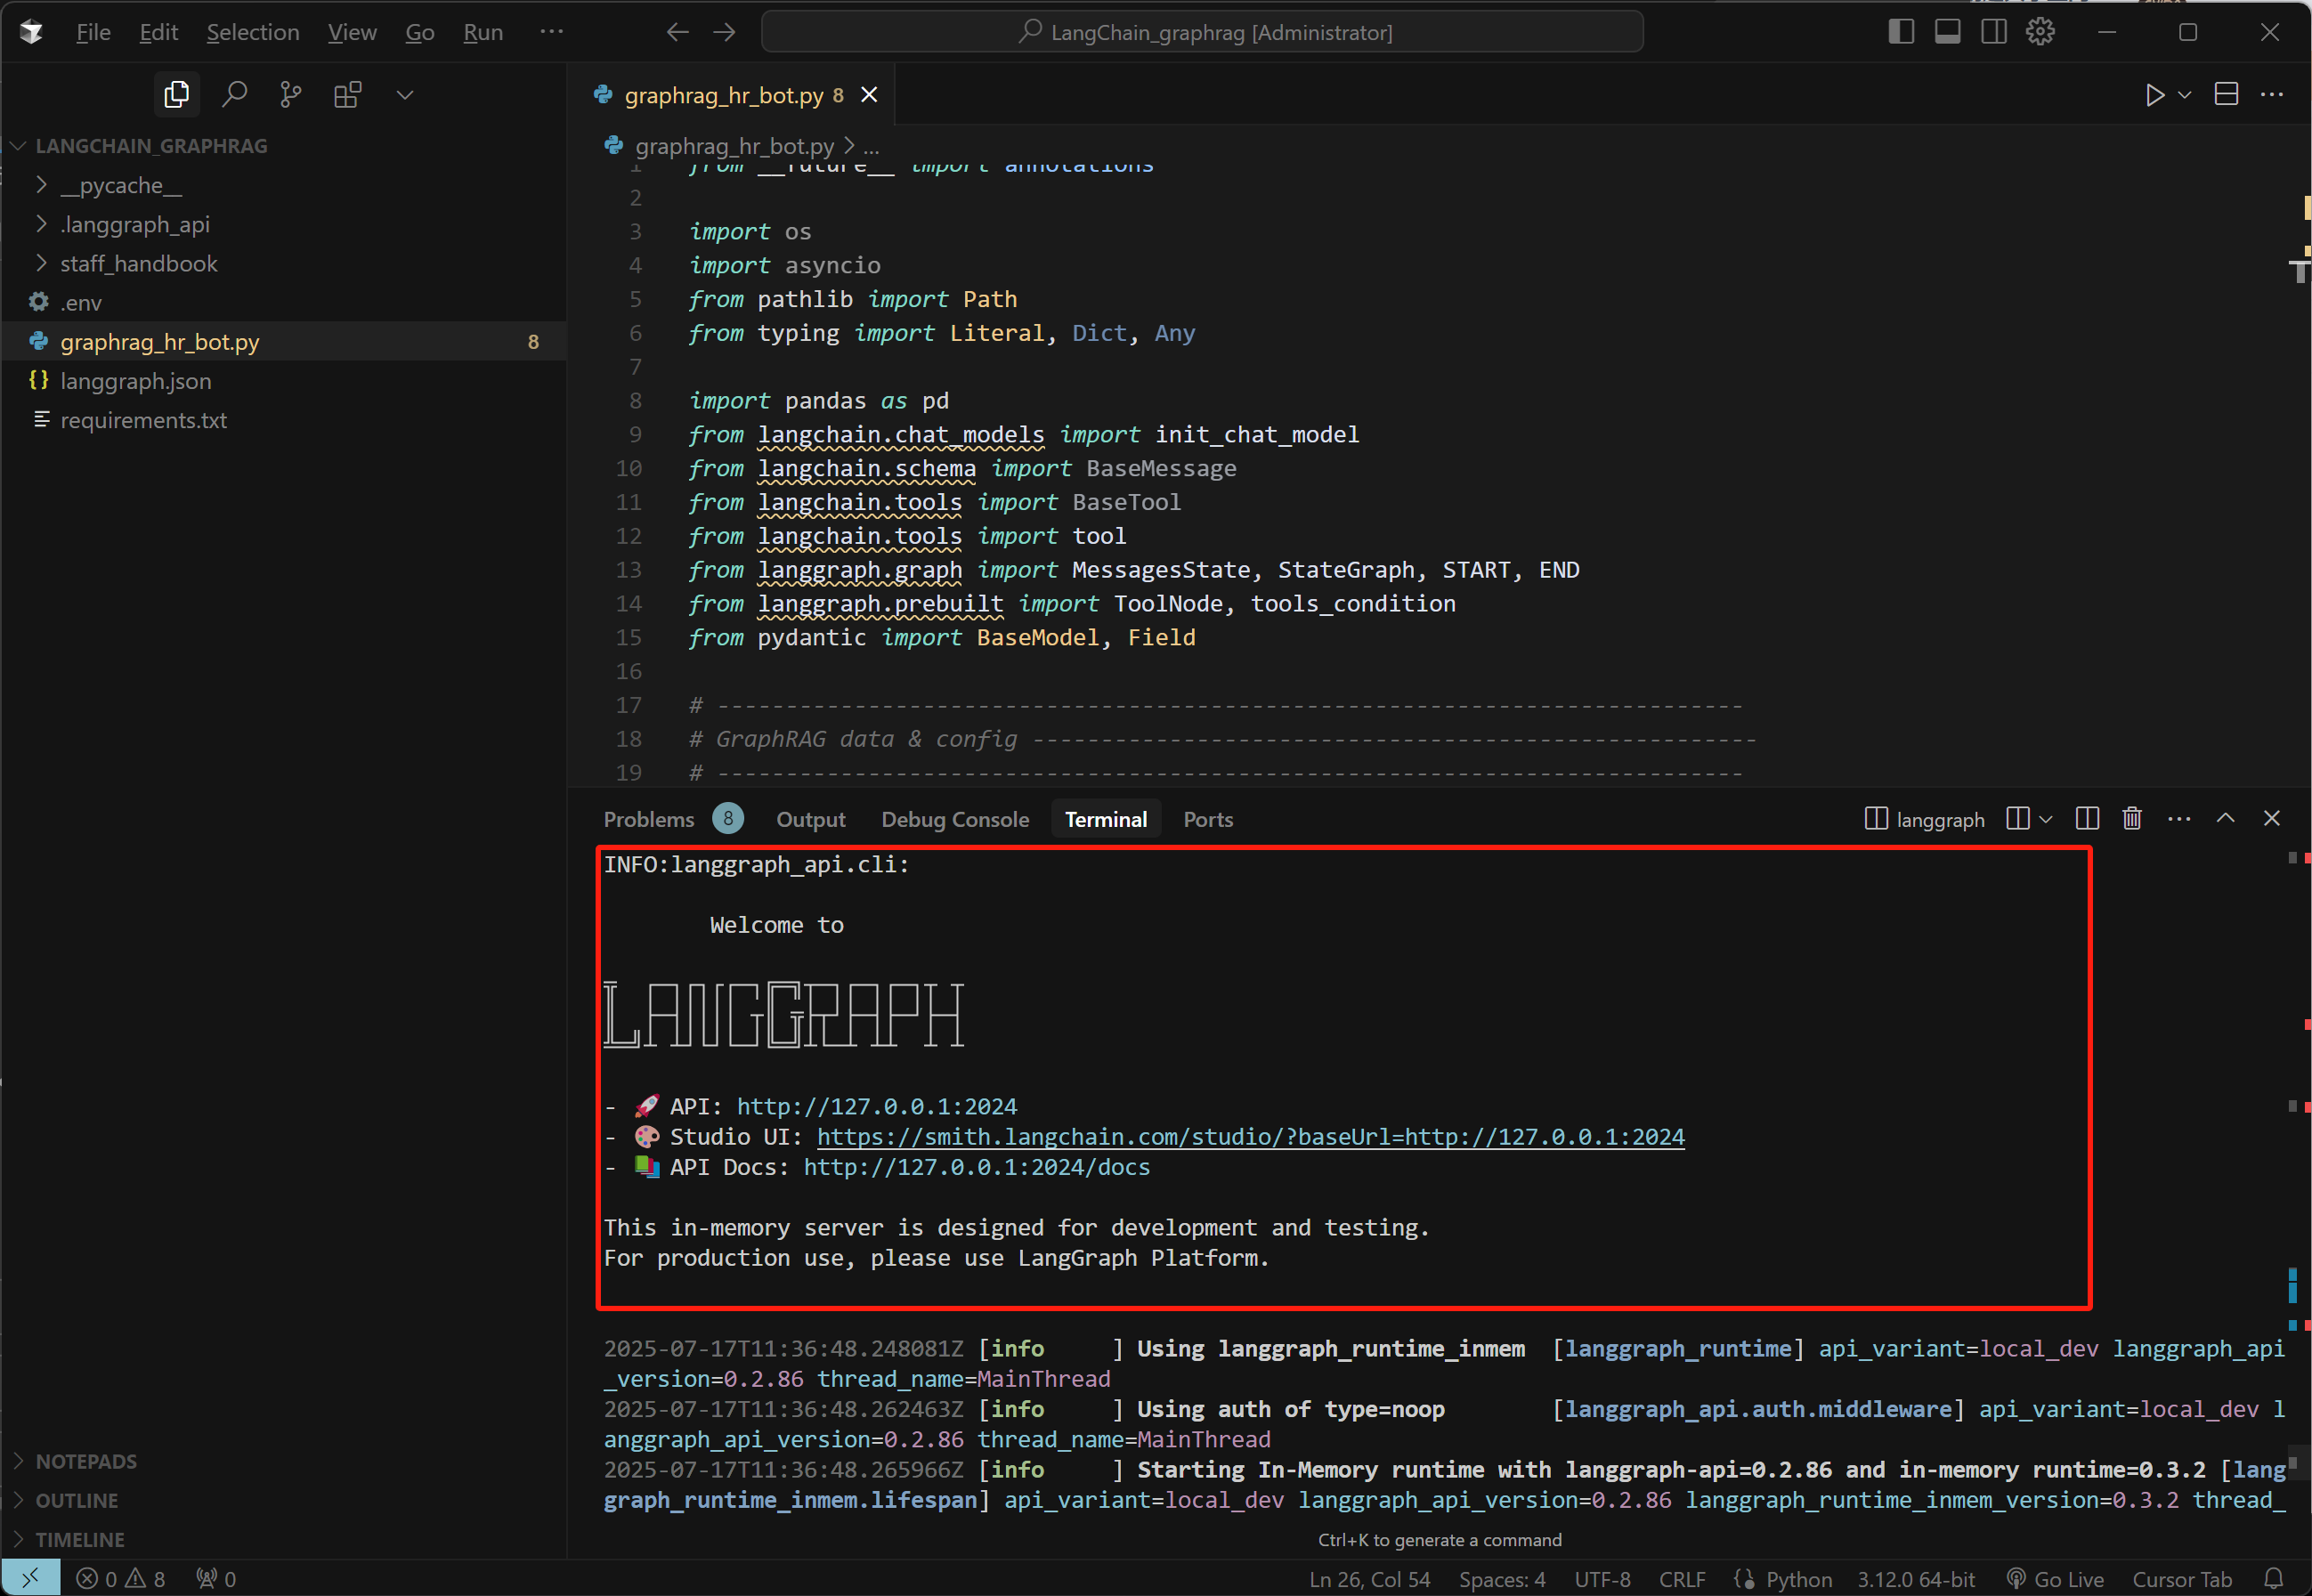Change indentation via Spaces: 4
This screenshot has height=1596, width=2312.
(1502, 1578)
